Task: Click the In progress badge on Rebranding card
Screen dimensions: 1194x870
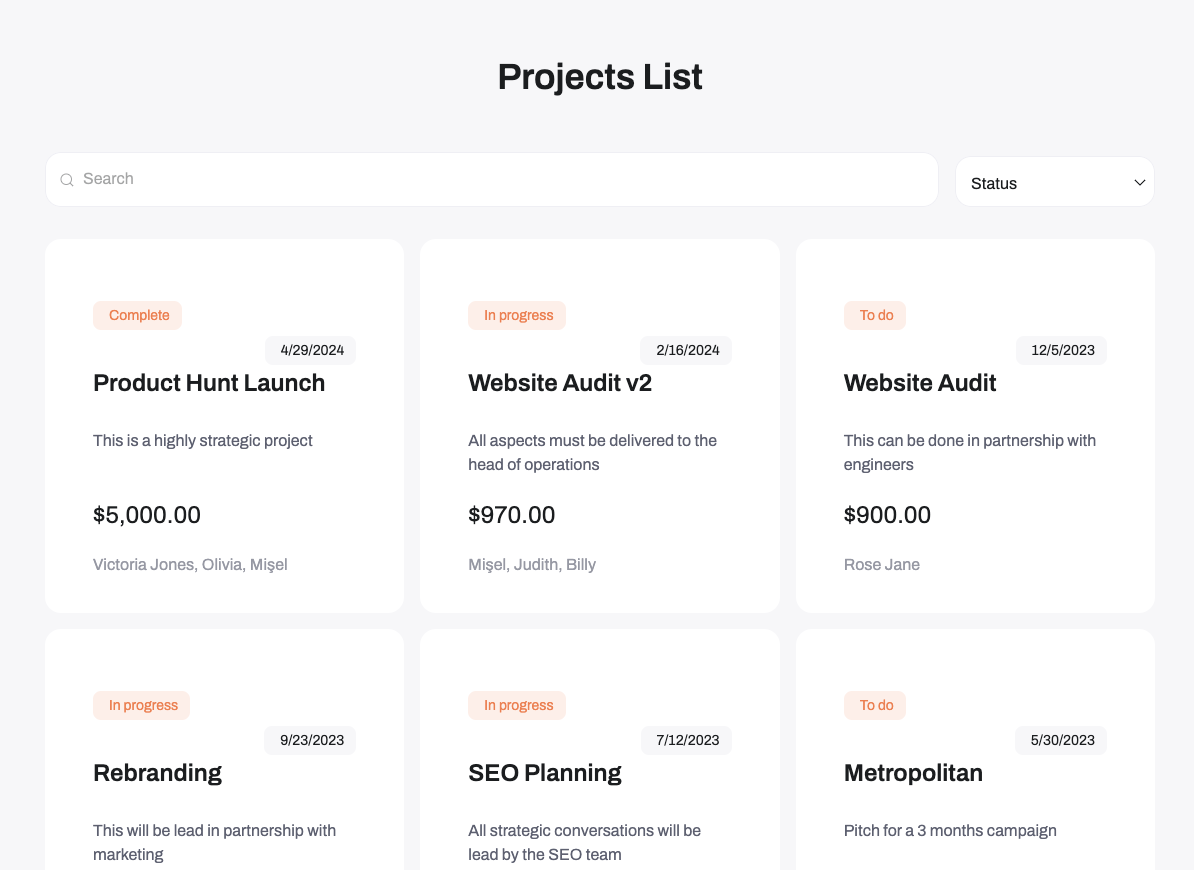Action: [142, 705]
